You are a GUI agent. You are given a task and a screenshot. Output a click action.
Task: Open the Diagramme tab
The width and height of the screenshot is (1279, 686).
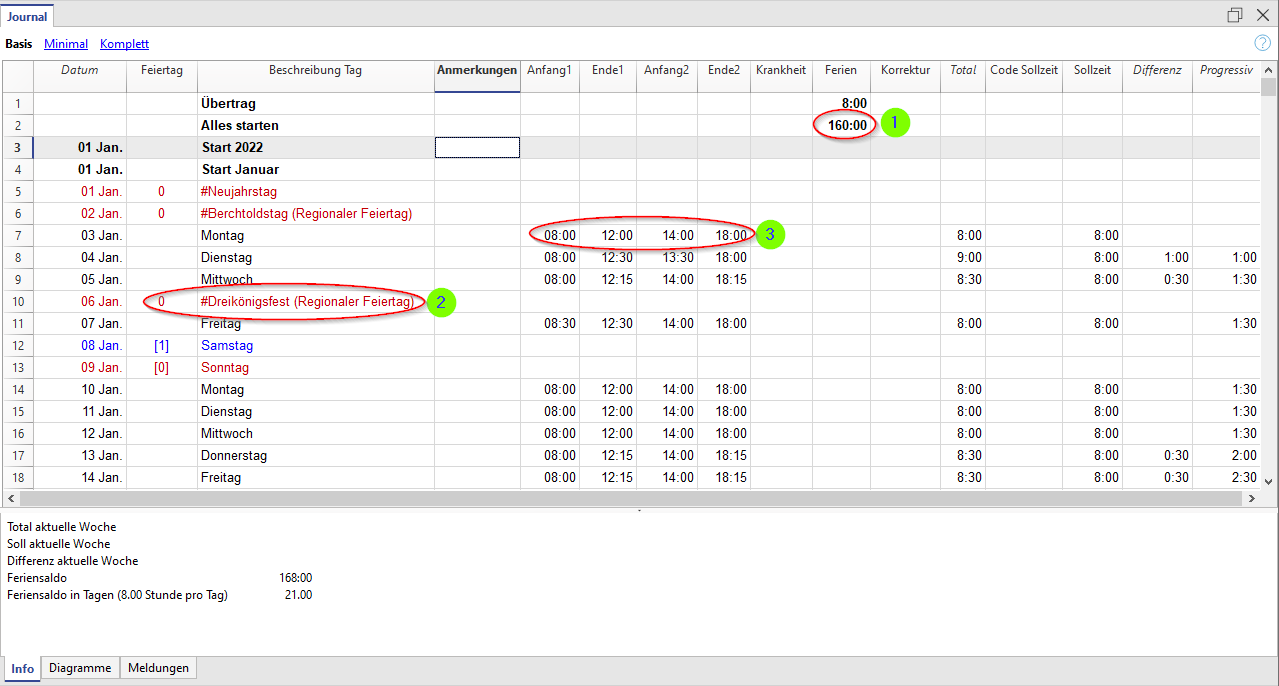[80, 668]
